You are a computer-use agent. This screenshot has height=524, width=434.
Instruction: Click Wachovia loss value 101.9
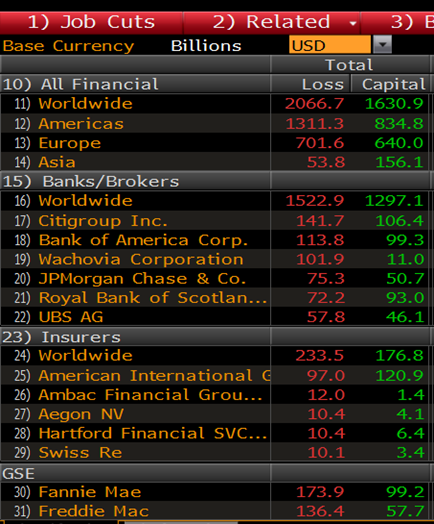point(320,259)
